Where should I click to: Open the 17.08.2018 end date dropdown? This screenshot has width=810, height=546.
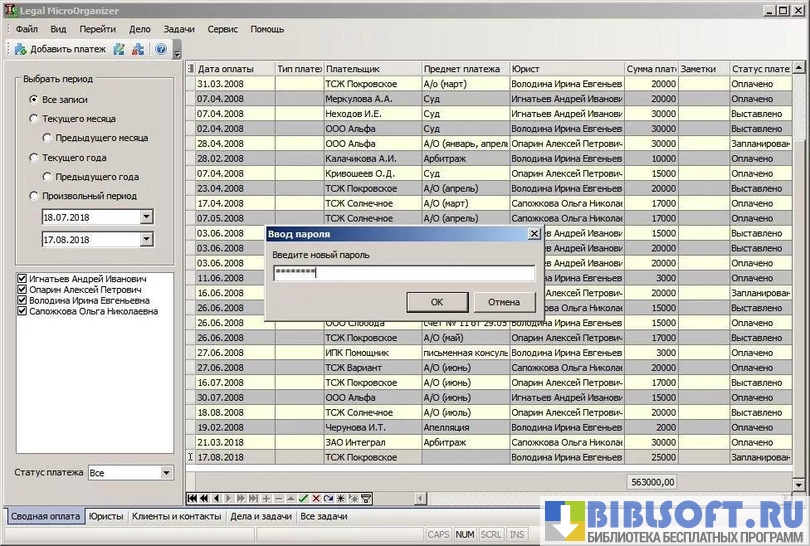tap(147, 239)
